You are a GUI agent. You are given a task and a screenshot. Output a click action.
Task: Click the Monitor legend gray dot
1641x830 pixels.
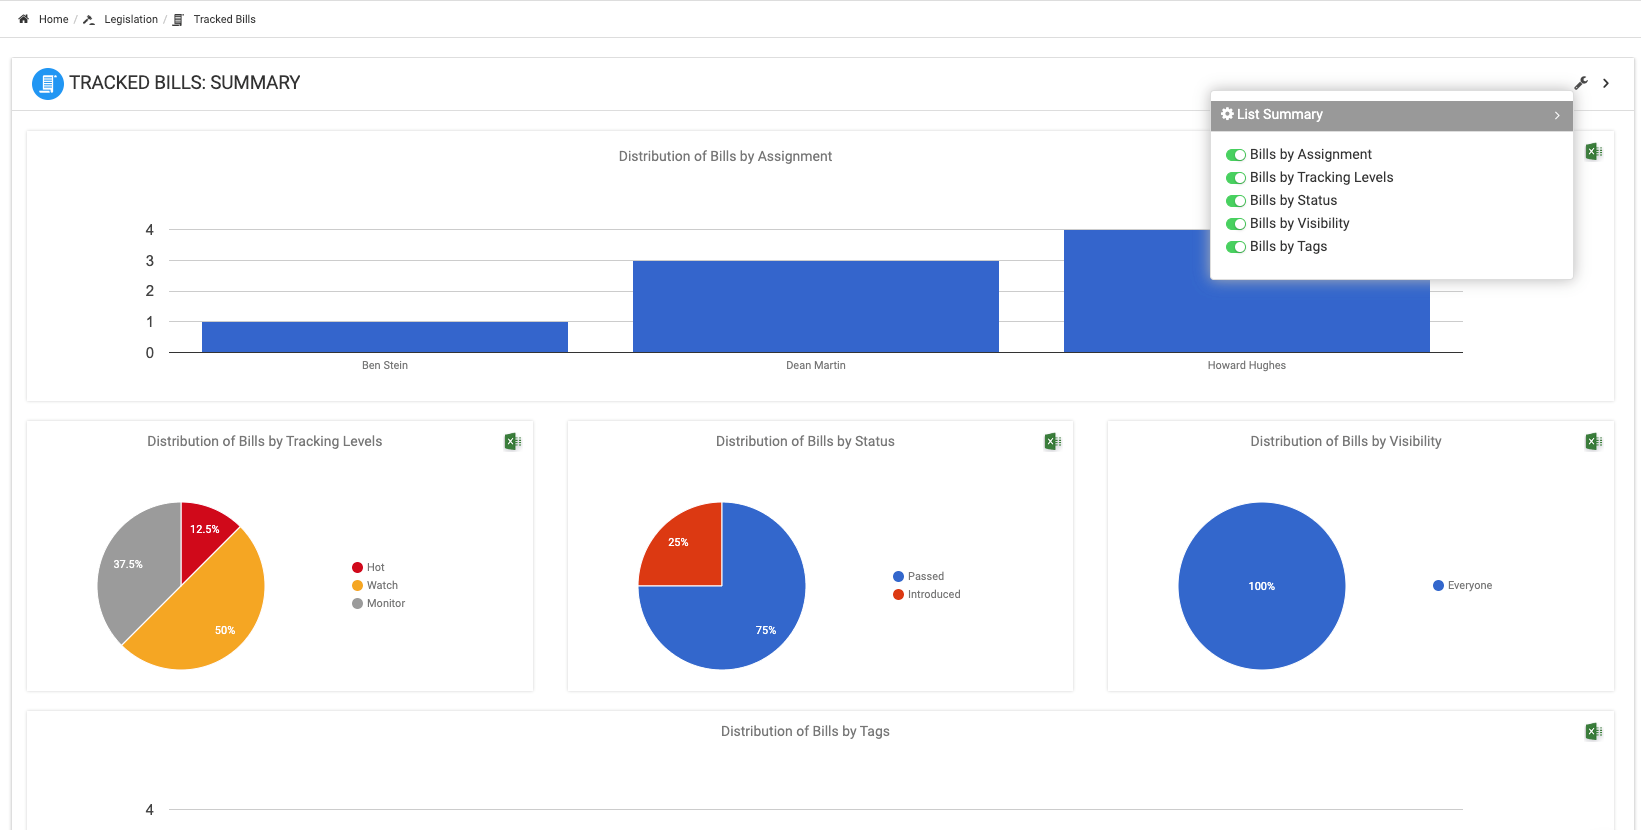click(x=357, y=604)
